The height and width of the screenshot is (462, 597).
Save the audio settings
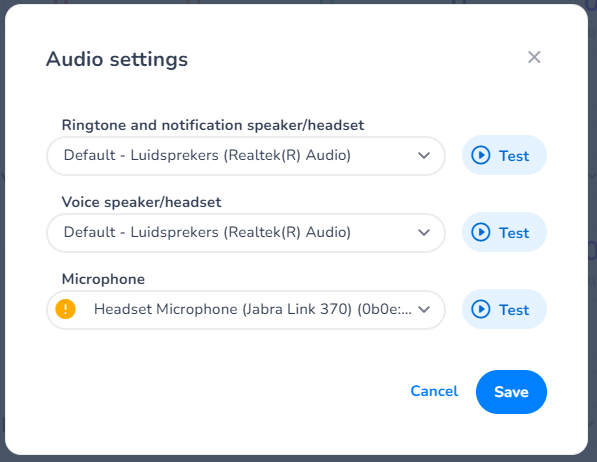[x=511, y=392]
